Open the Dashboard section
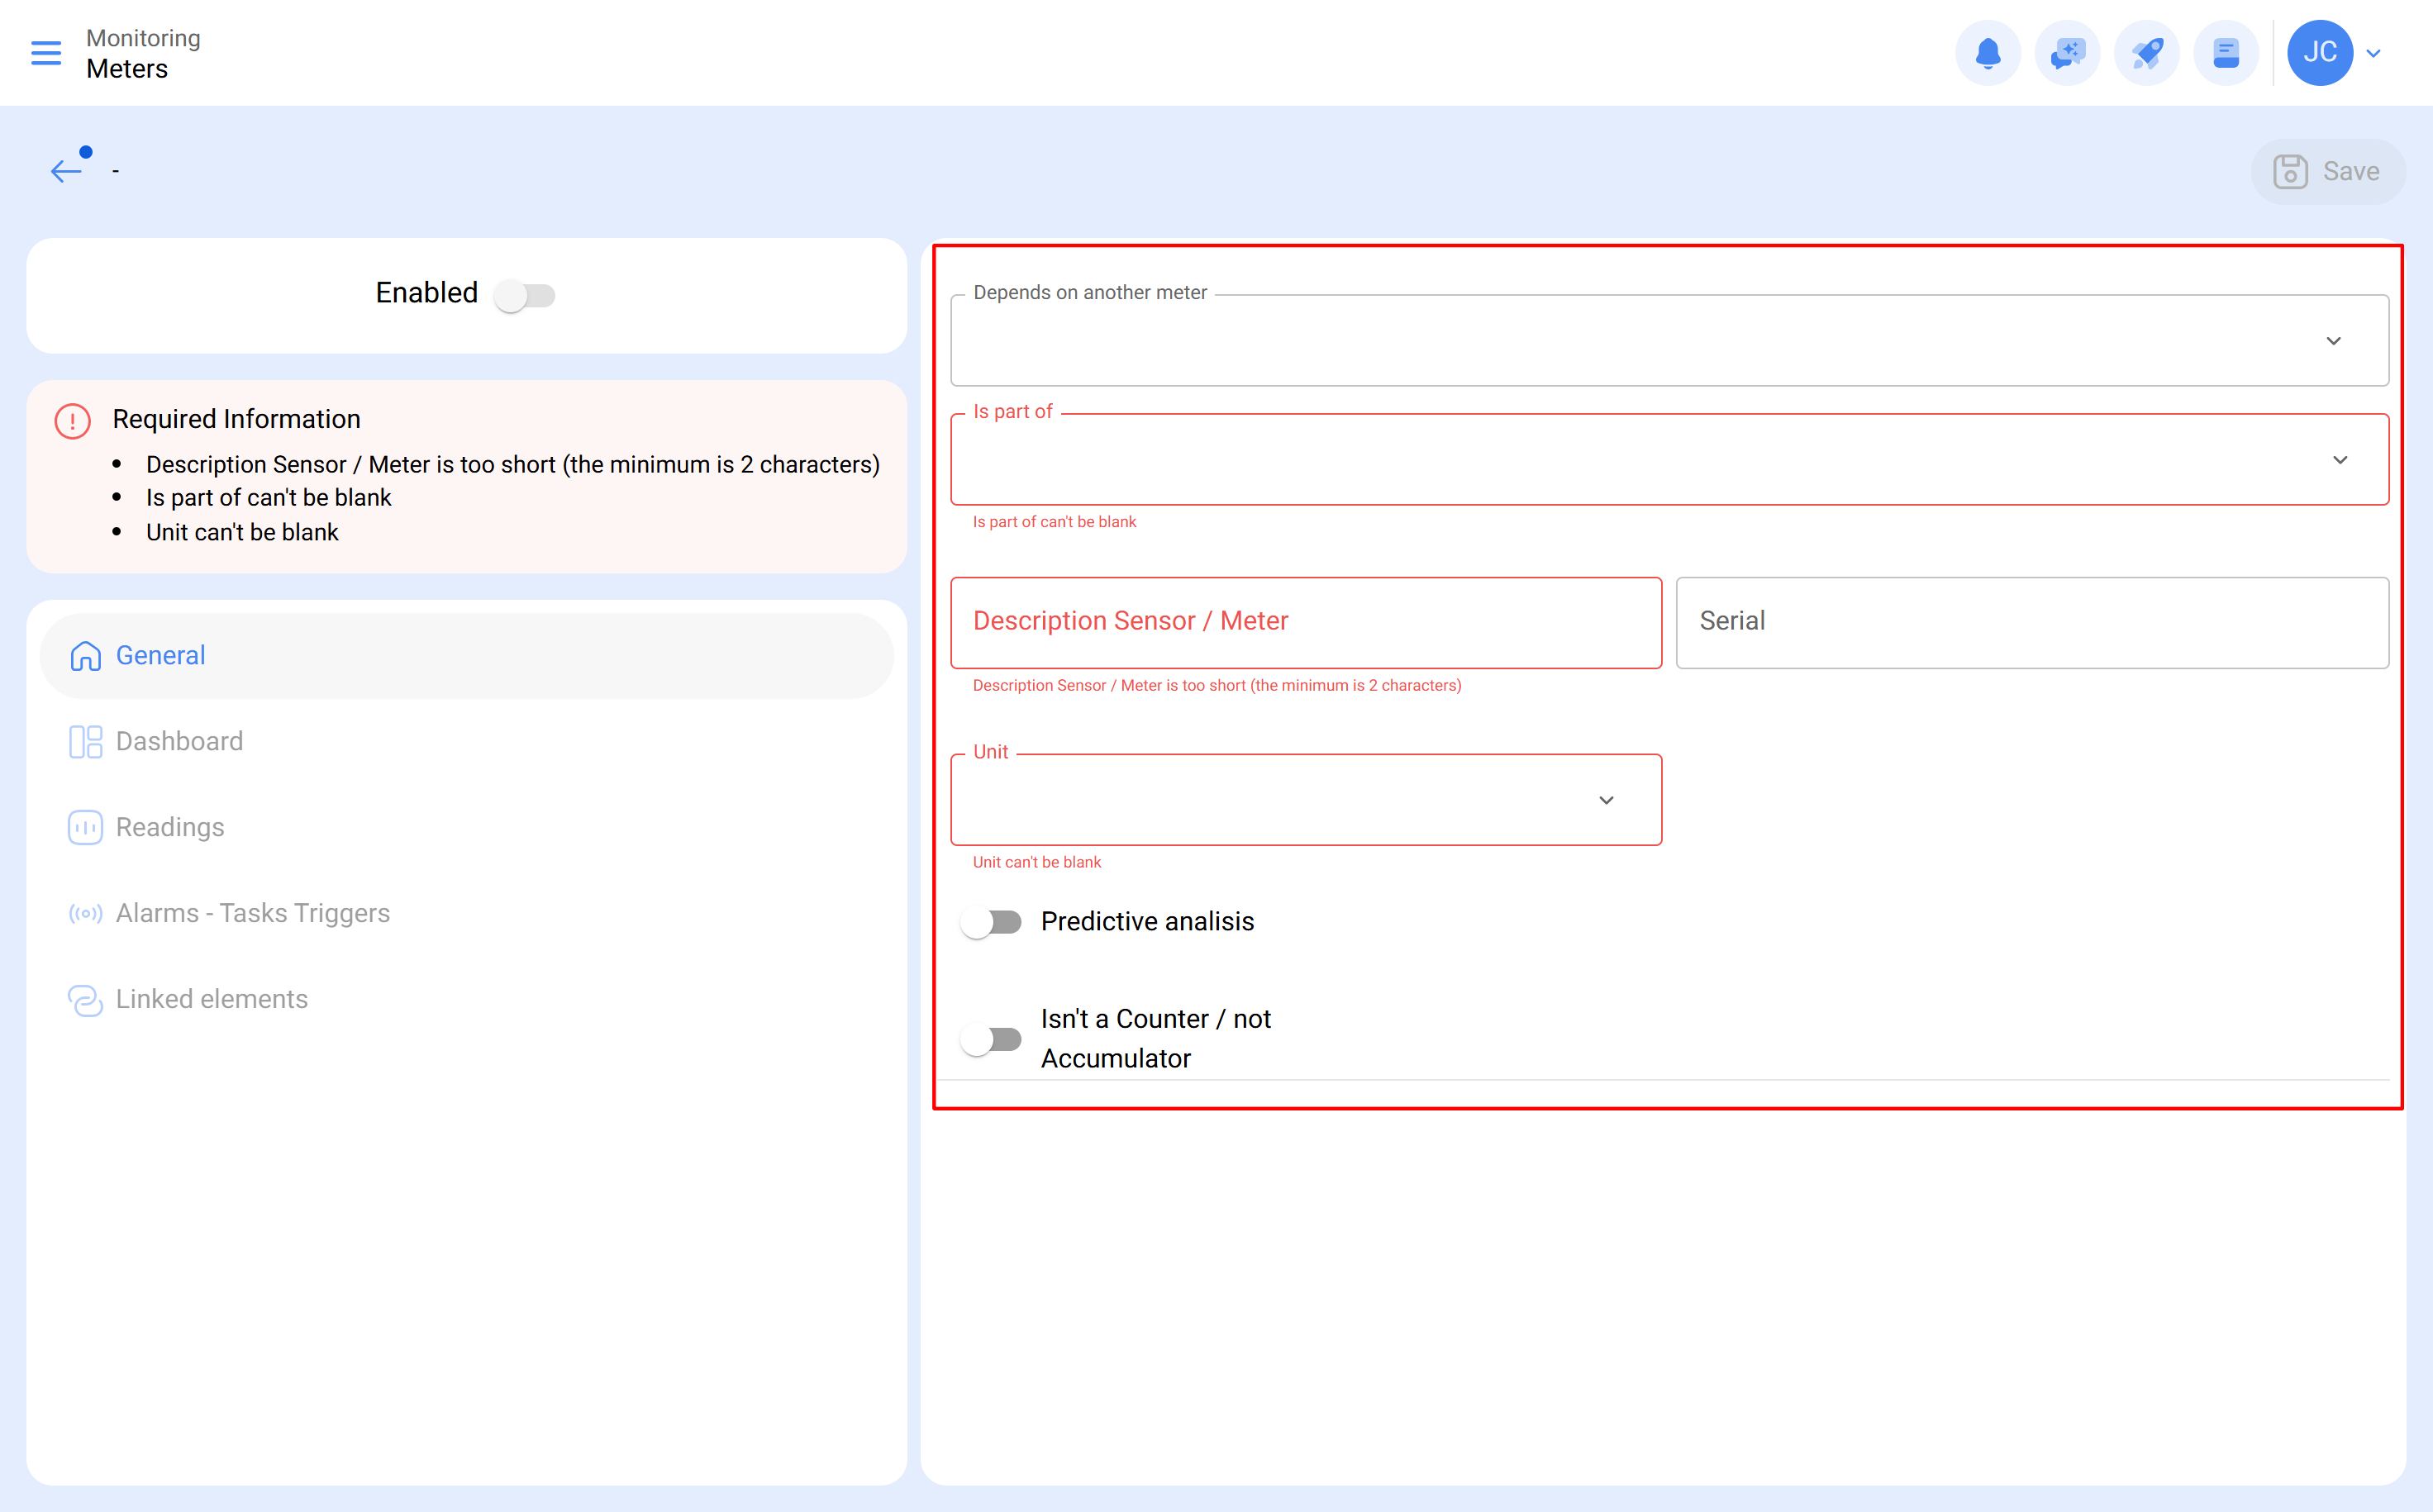 point(466,742)
